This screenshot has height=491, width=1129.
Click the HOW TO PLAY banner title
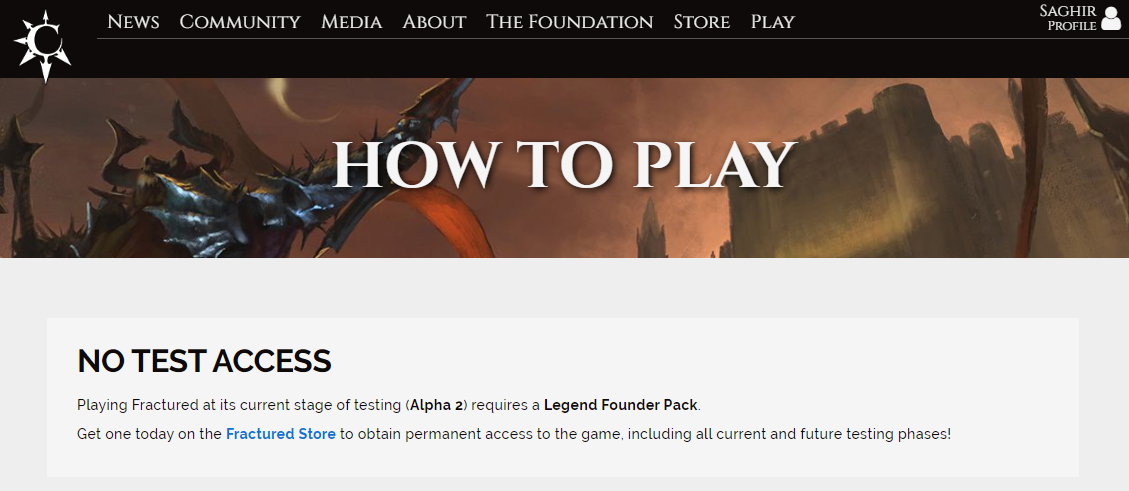pos(564,166)
